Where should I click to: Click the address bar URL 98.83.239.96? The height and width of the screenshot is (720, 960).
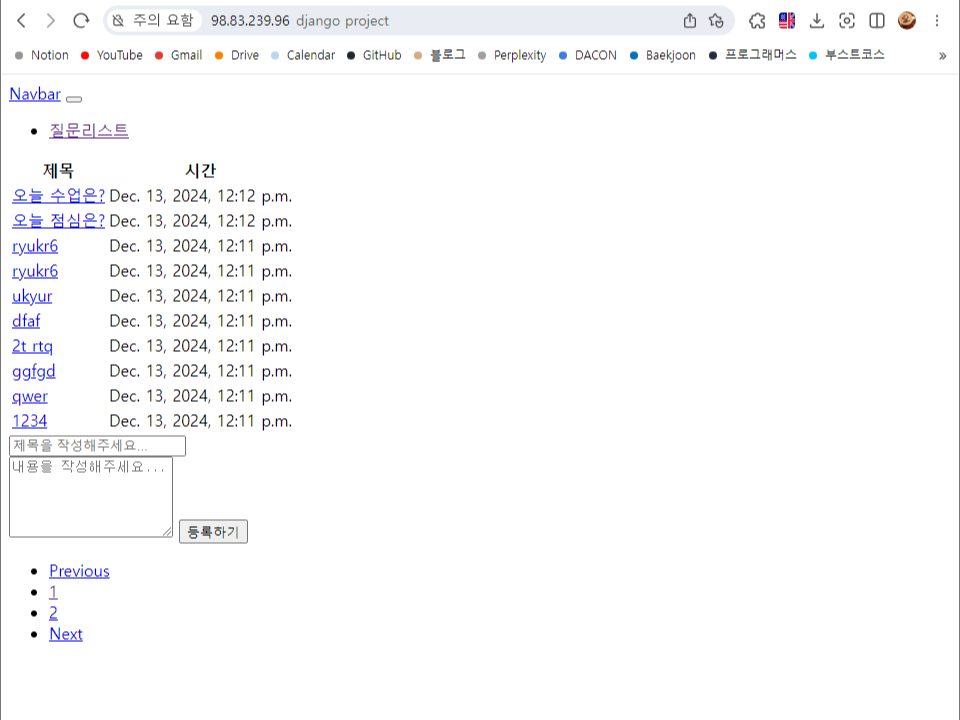click(250, 21)
